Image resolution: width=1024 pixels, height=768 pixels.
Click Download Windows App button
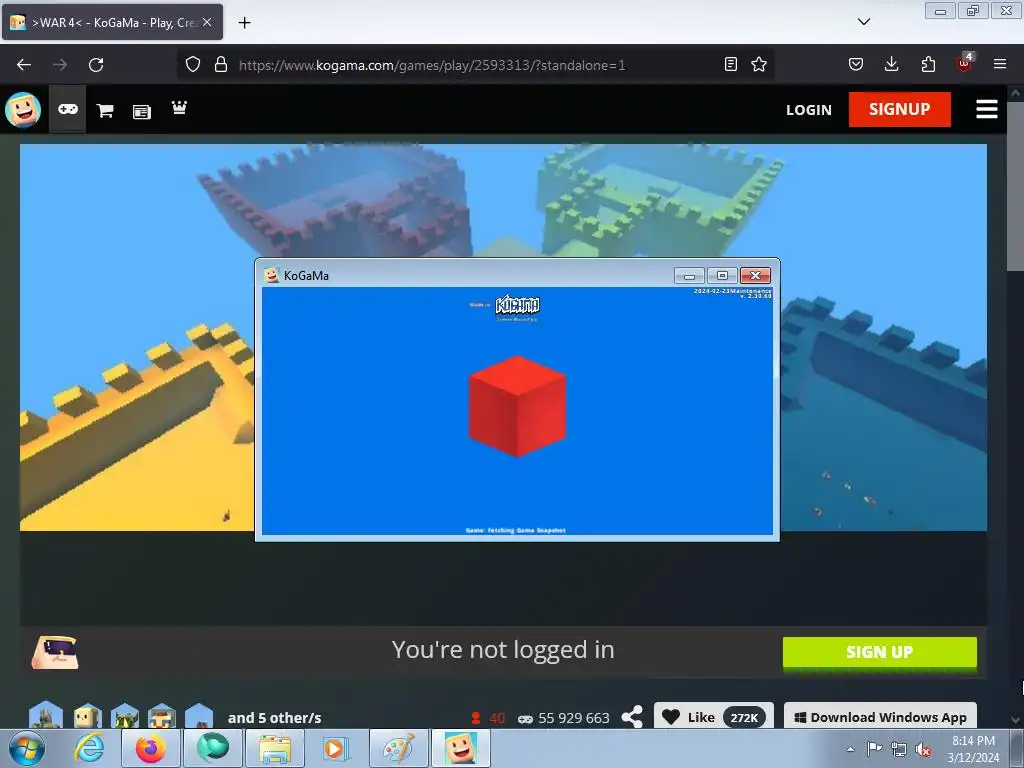(880, 717)
